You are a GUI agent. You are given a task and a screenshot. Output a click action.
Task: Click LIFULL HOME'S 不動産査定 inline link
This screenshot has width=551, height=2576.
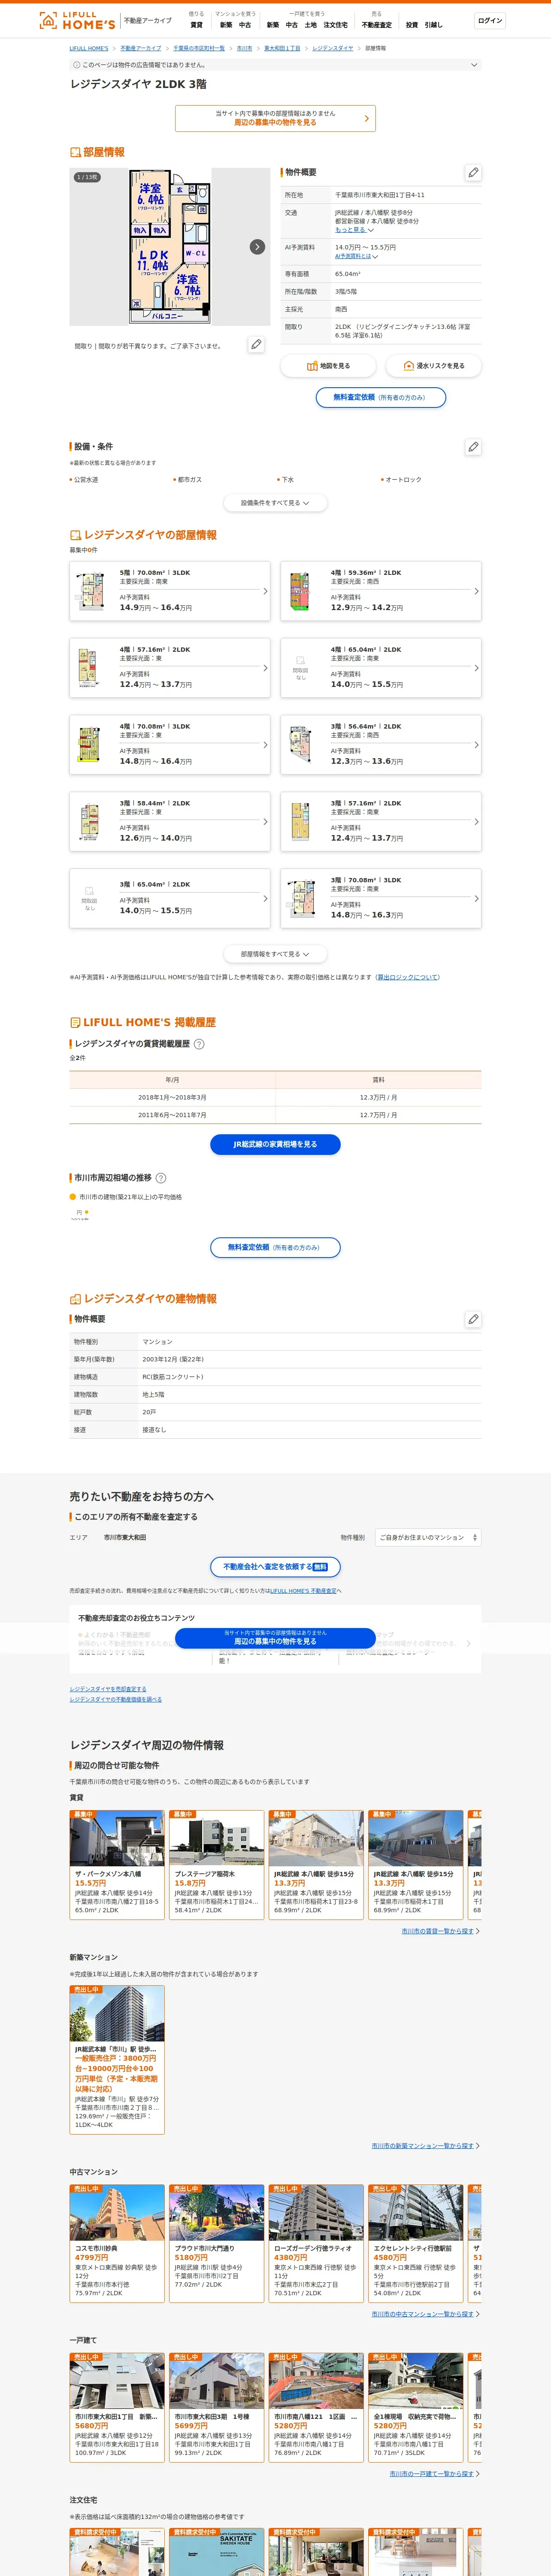pyautogui.click(x=303, y=1591)
